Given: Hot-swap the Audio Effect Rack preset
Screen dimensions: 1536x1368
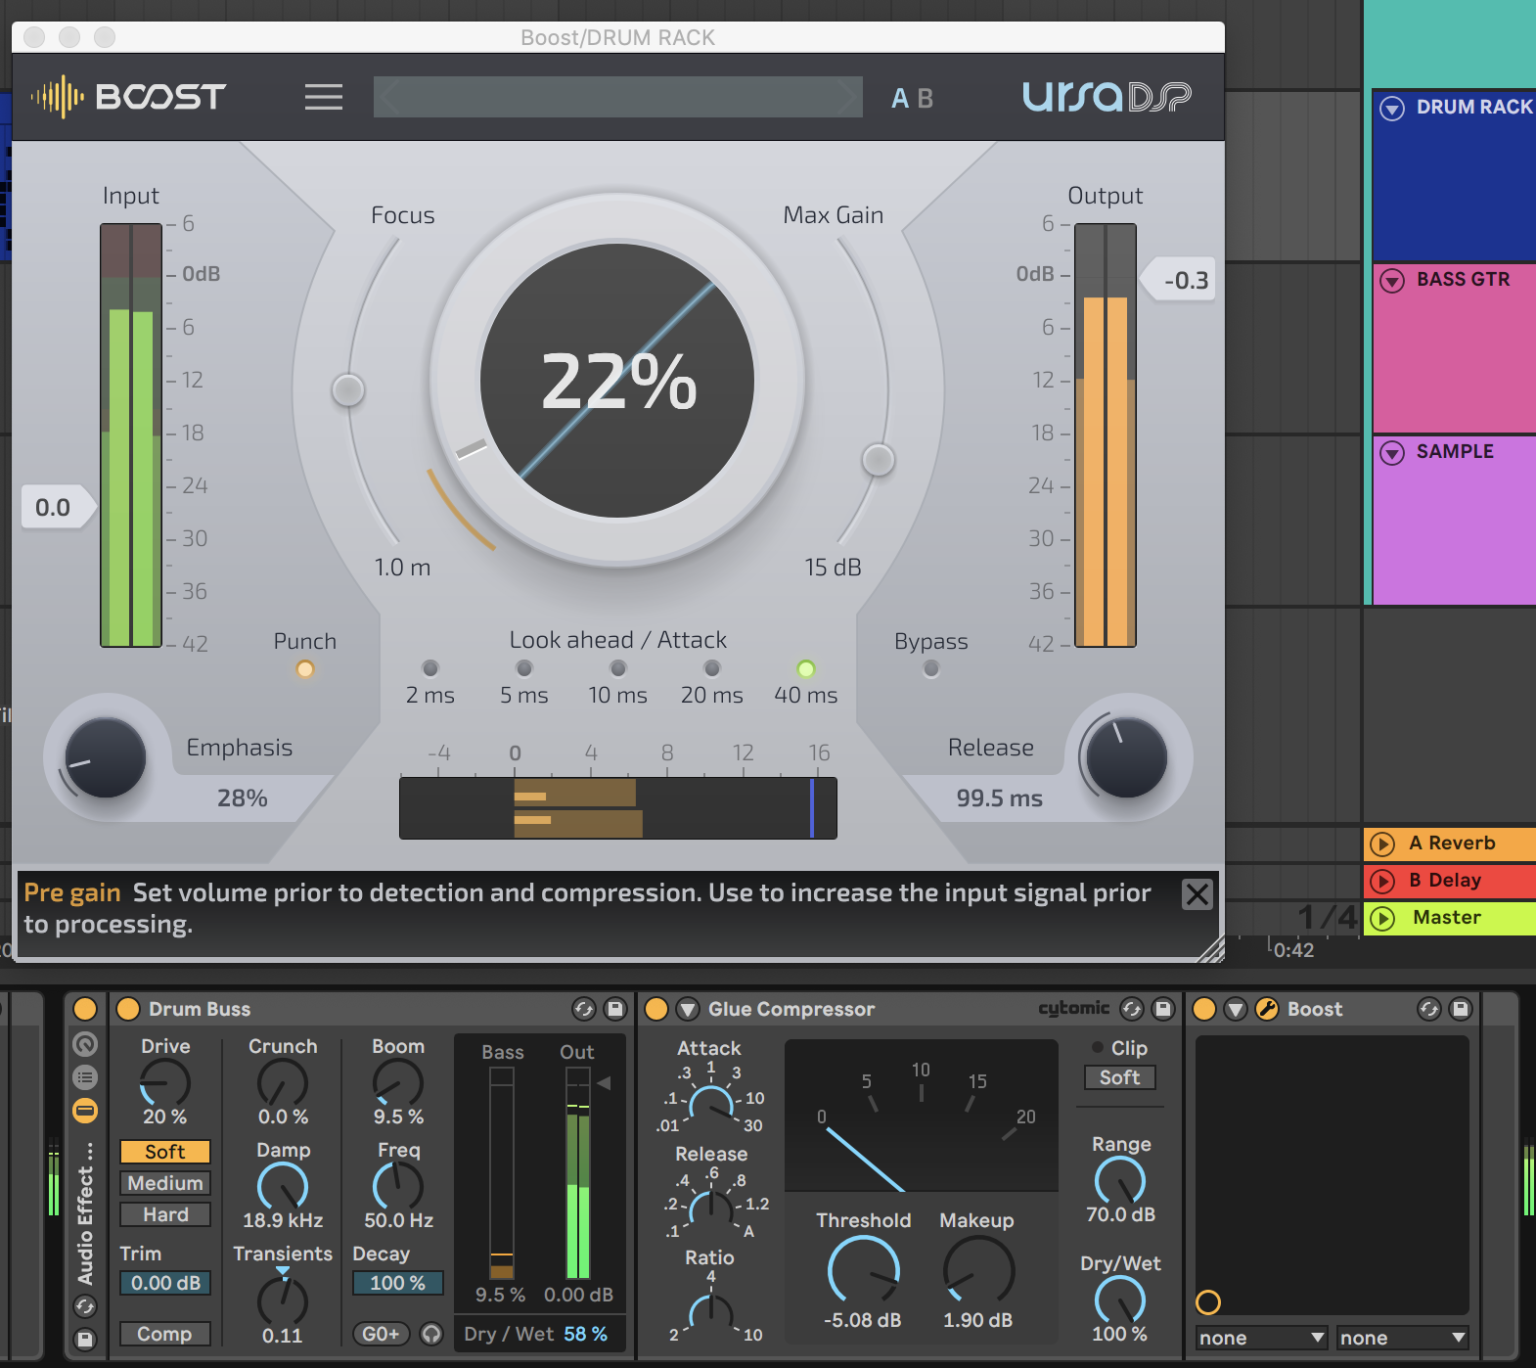Looking at the screenshot, I should (85, 1306).
